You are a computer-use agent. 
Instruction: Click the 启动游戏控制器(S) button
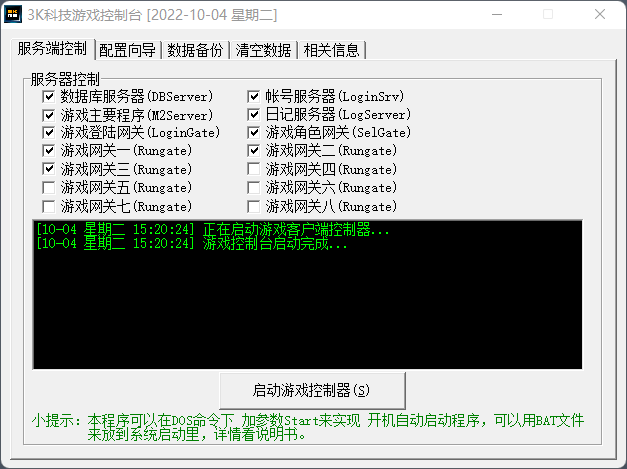312,391
